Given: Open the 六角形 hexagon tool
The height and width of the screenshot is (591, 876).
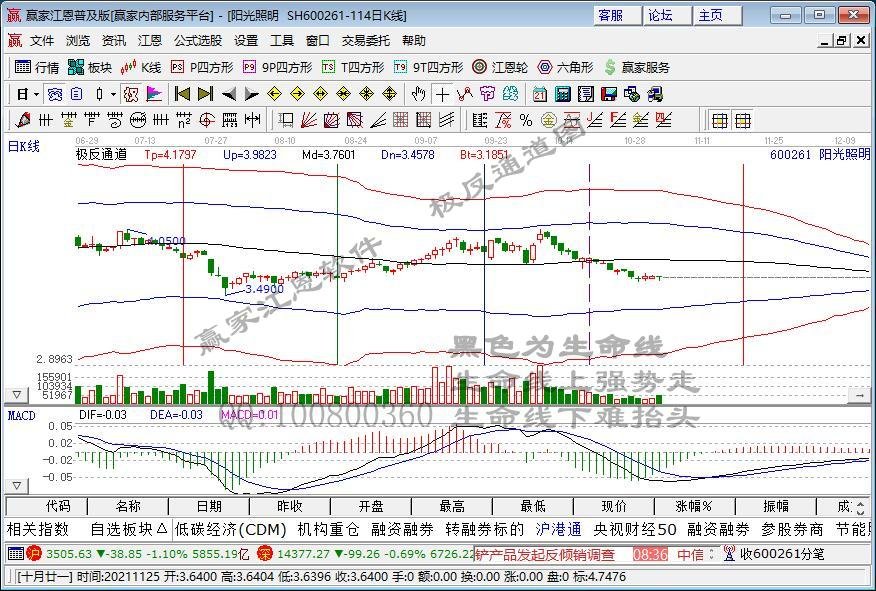Looking at the screenshot, I should point(565,68).
